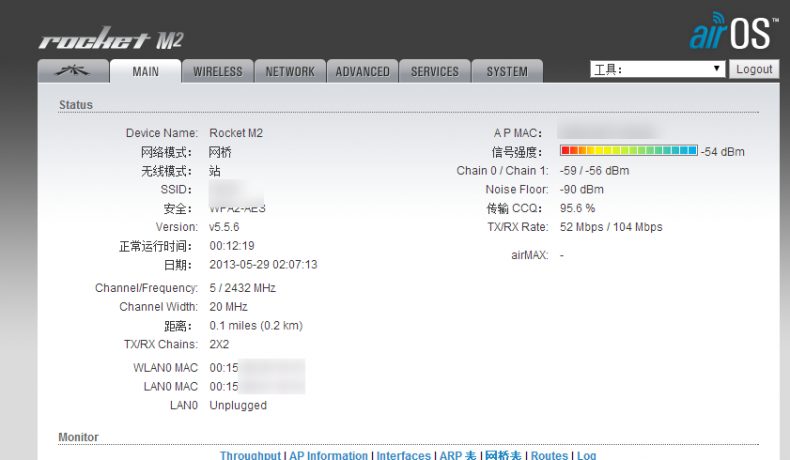Click the Rocket M2 product logo
The image size is (790, 460).
(x=111, y=39)
